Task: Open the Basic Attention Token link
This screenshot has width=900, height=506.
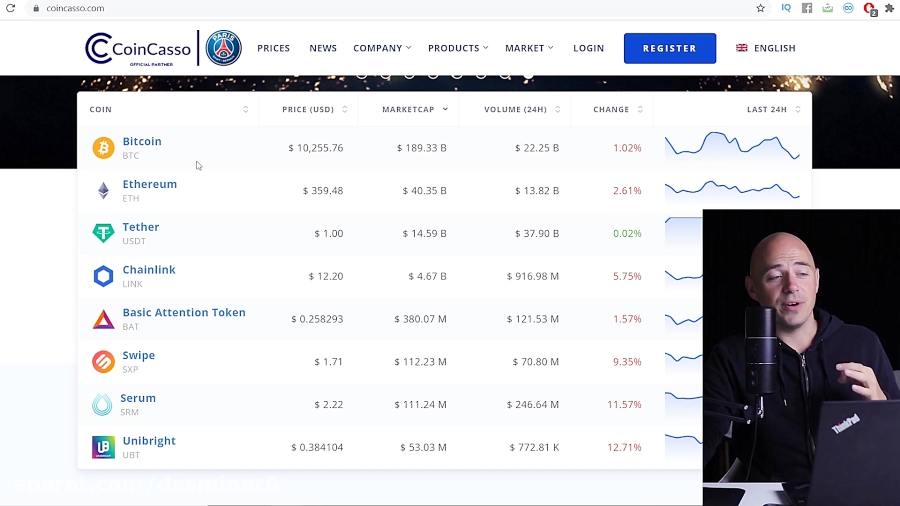Action: pos(184,312)
